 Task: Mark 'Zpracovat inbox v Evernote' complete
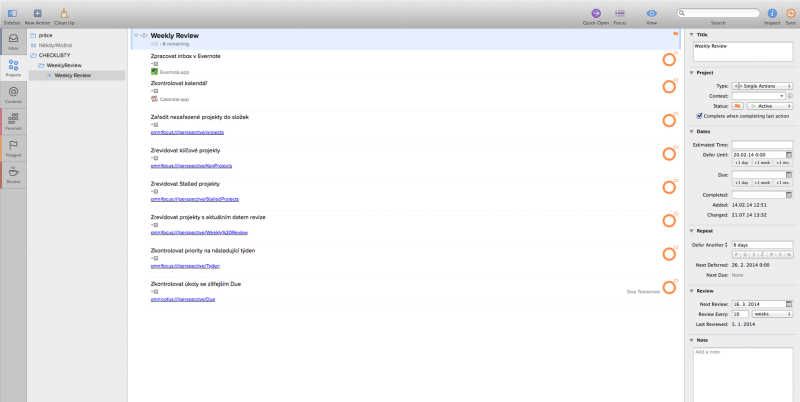click(x=669, y=60)
